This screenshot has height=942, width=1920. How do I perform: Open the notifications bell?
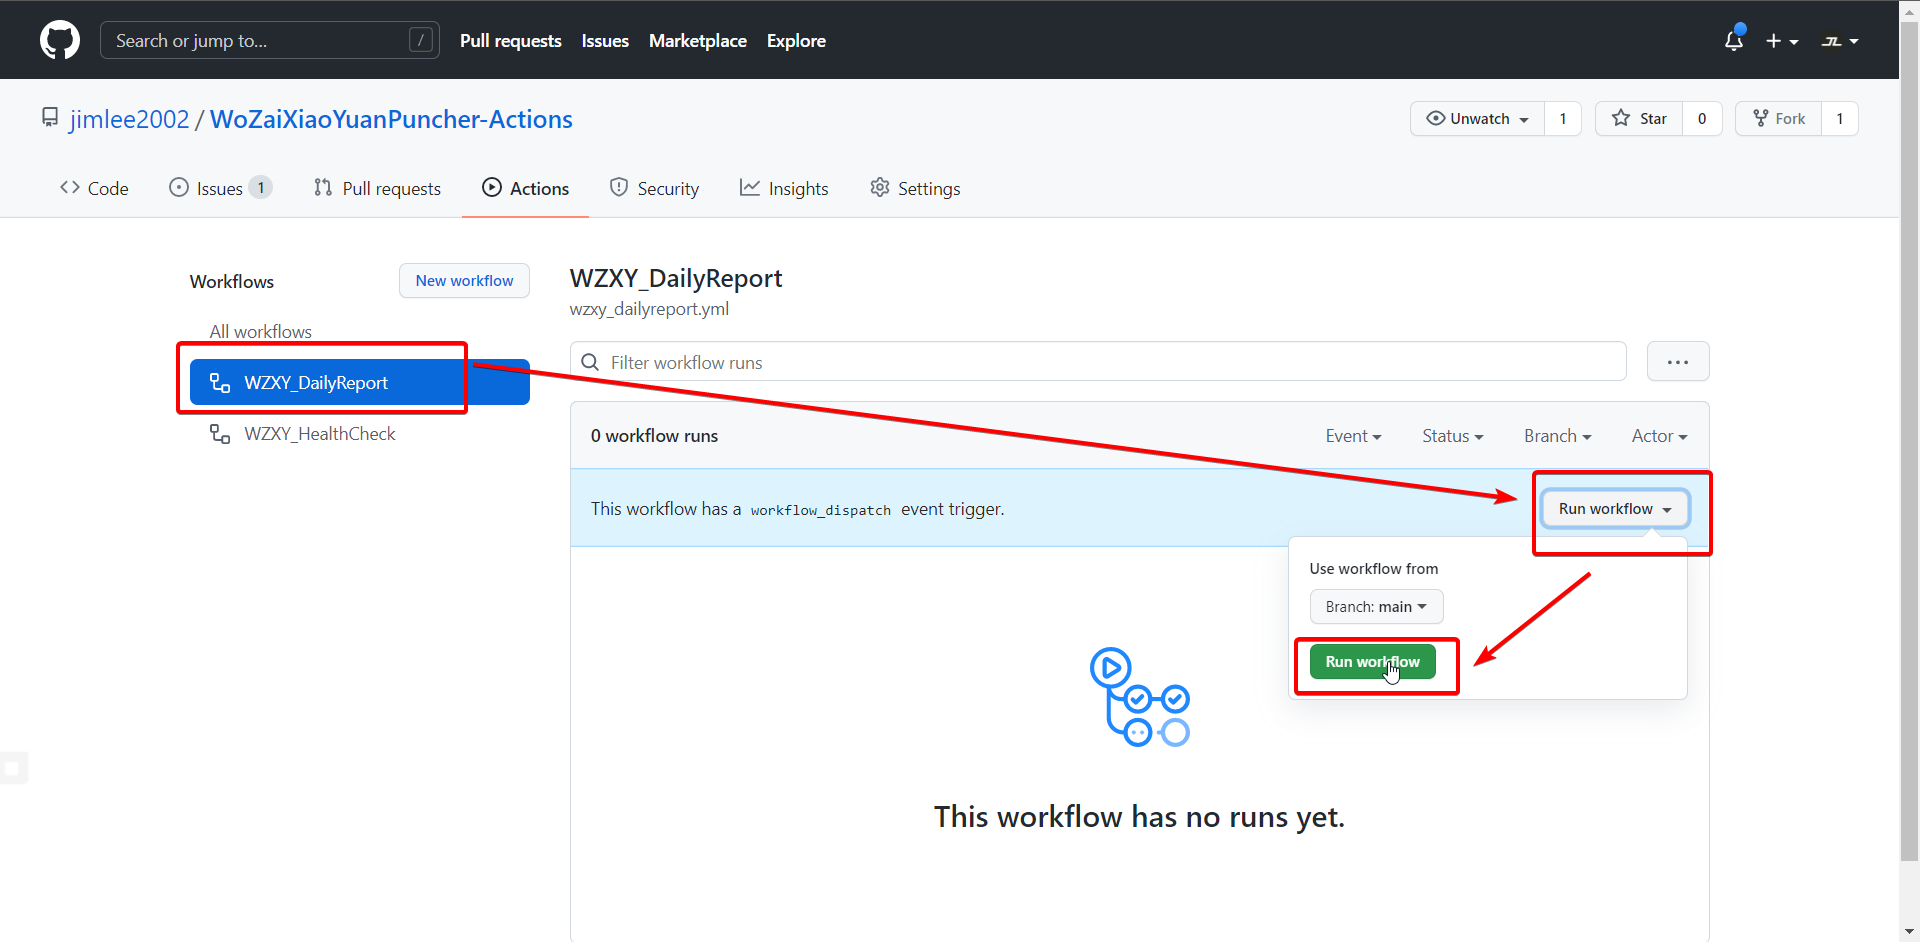[1734, 40]
